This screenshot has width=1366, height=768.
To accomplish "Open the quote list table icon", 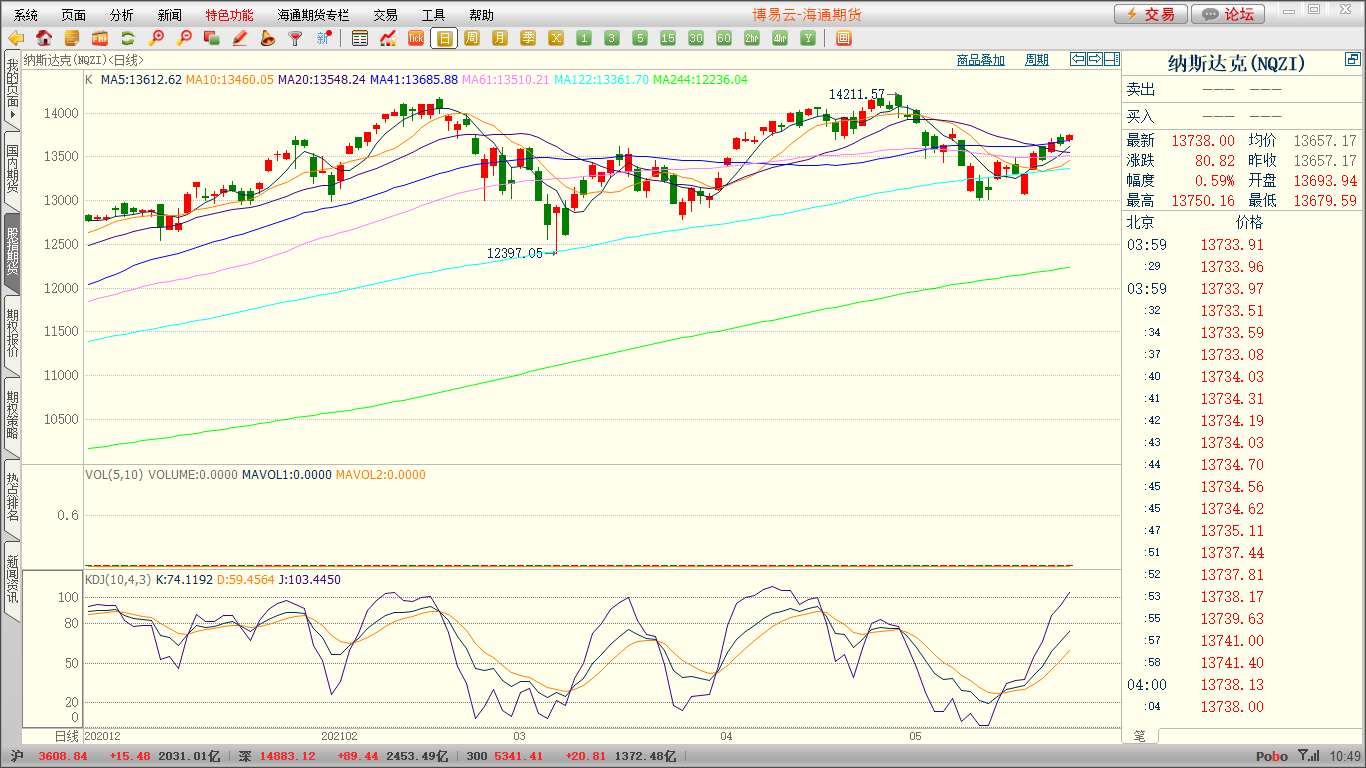I will pyautogui.click(x=360, y=38).
